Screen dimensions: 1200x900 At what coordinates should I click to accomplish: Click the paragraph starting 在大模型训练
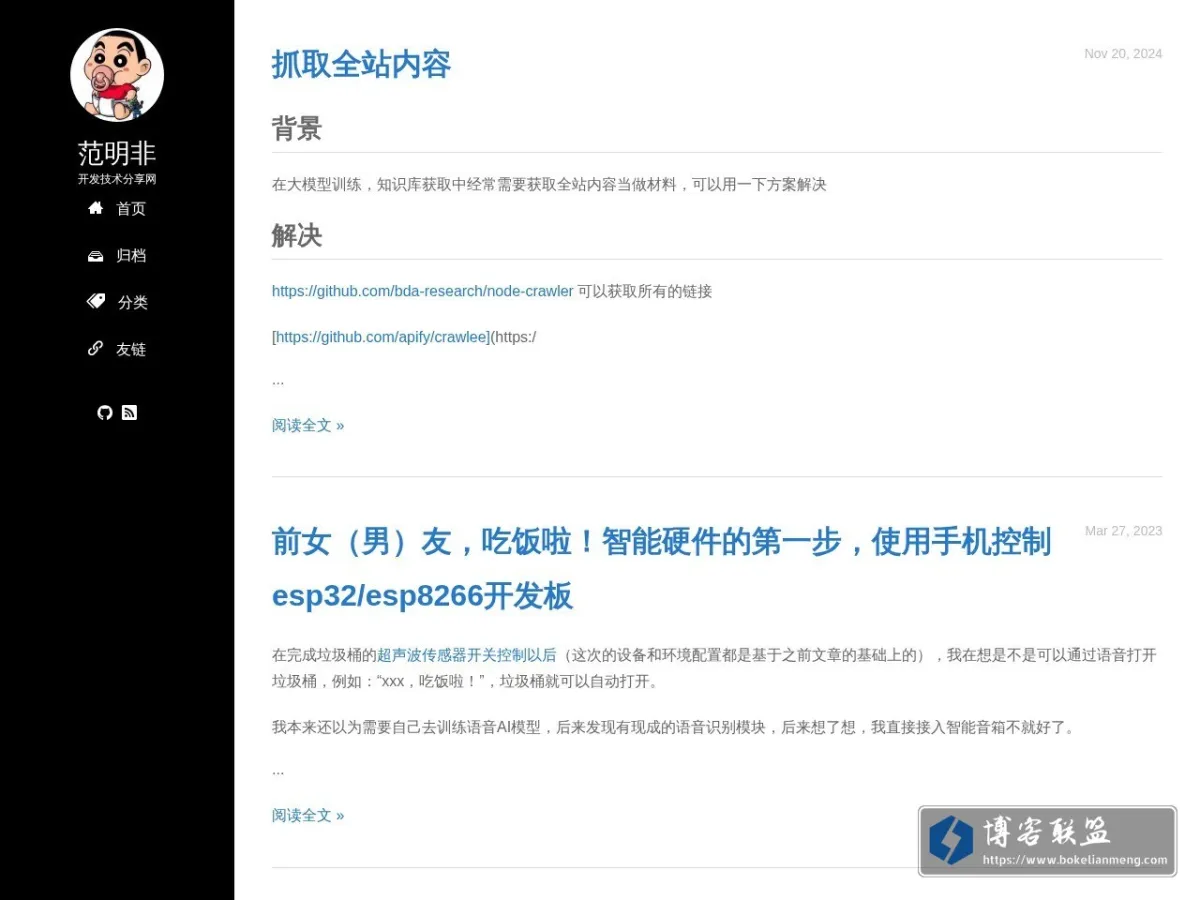[549, 184]
